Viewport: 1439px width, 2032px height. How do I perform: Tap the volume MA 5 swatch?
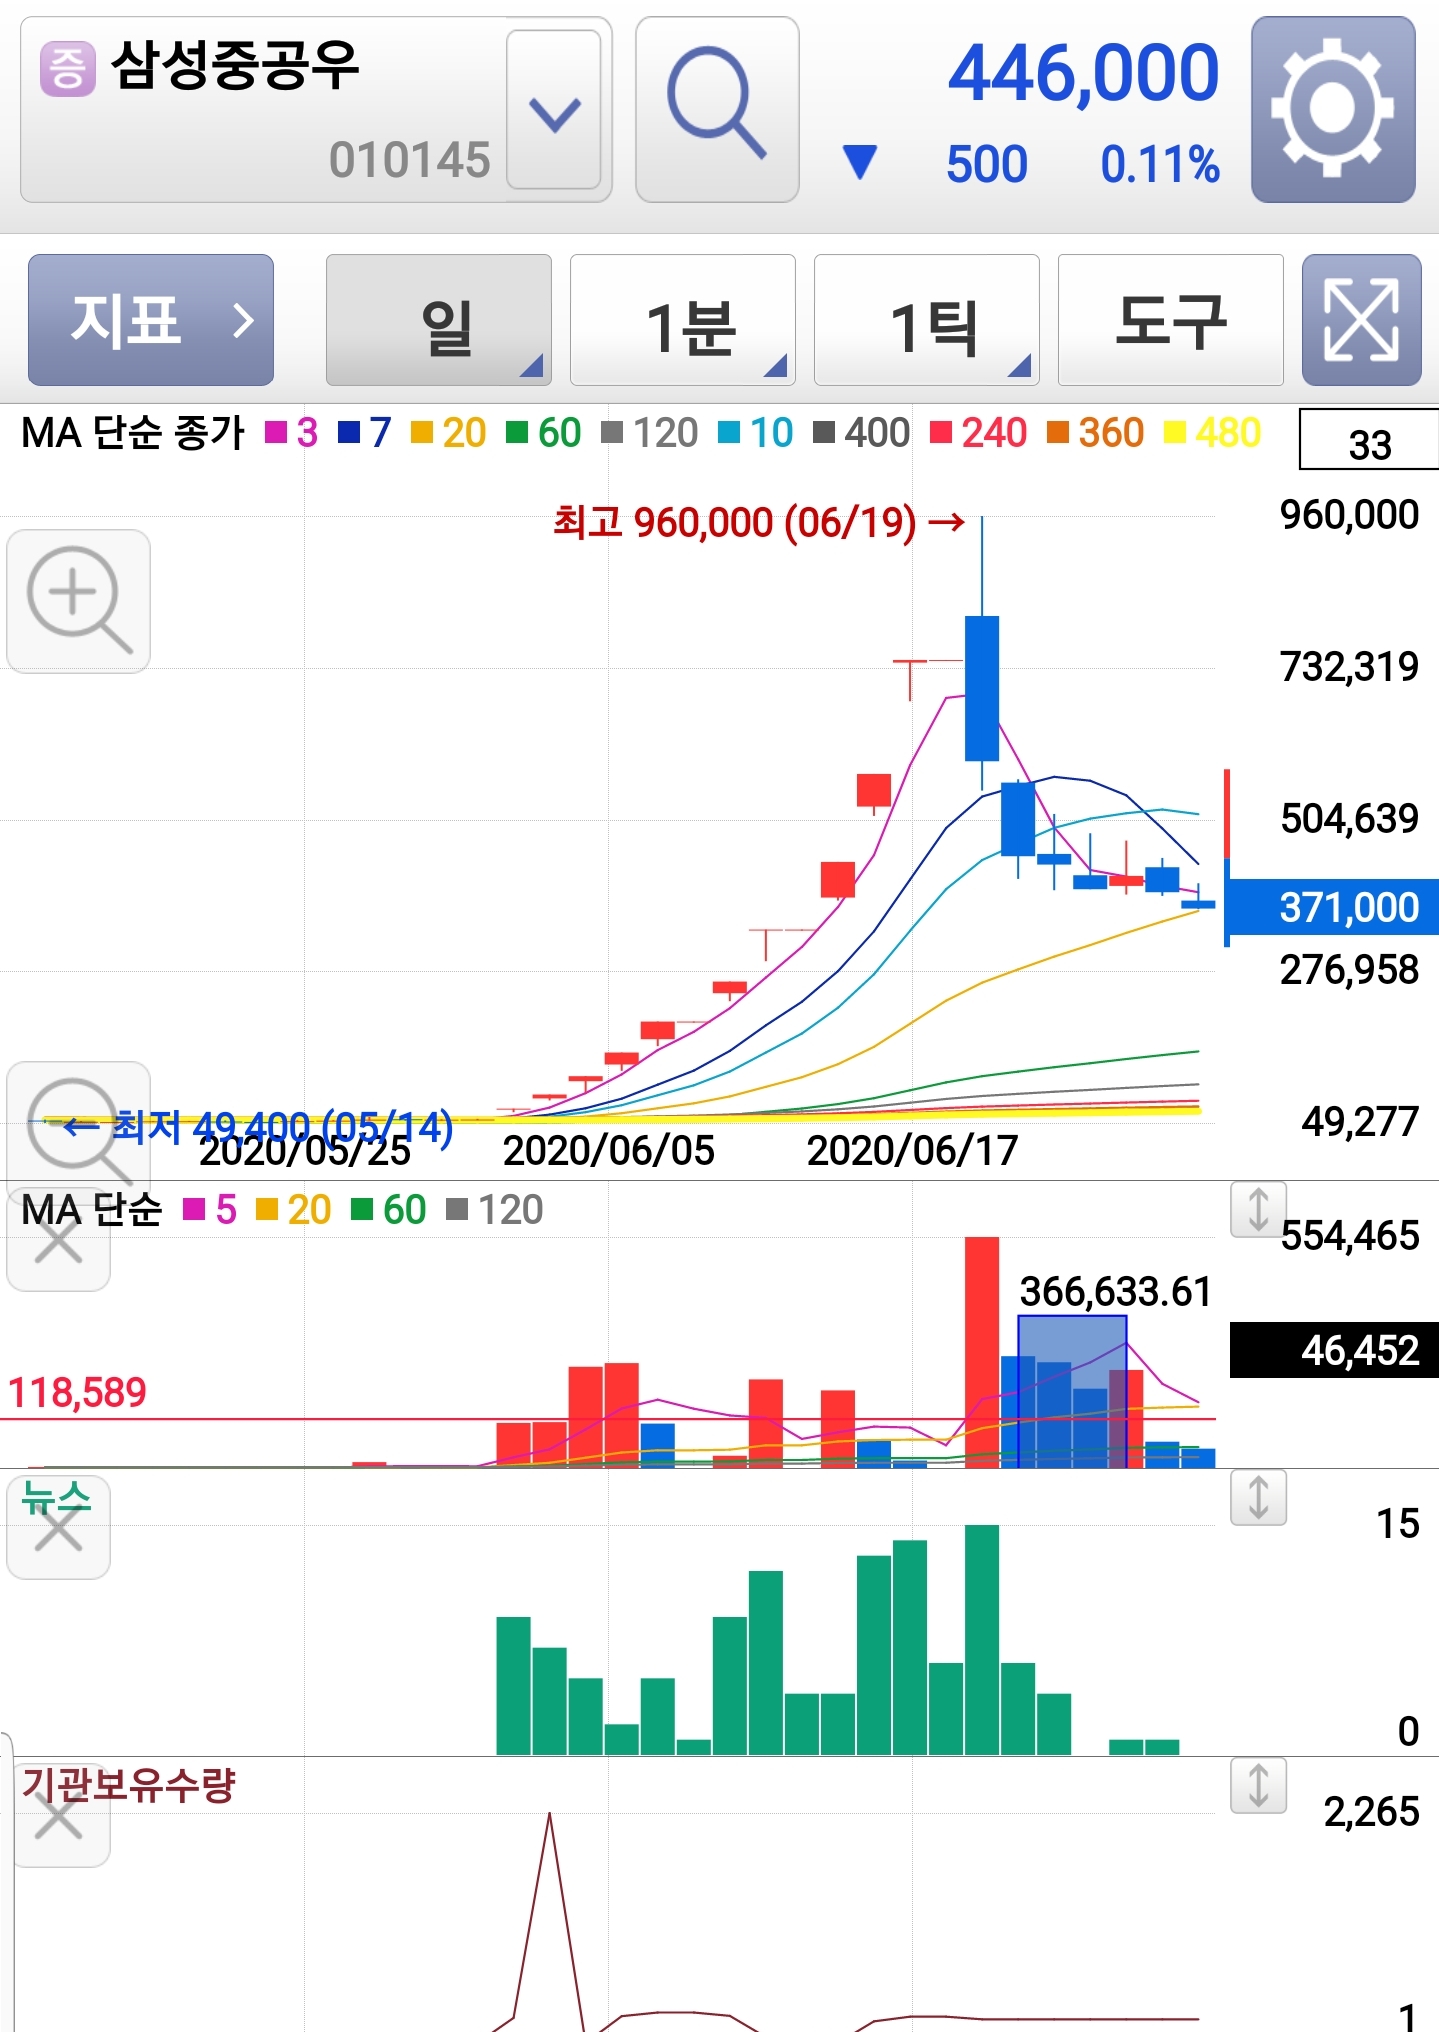click(194, 1210)
